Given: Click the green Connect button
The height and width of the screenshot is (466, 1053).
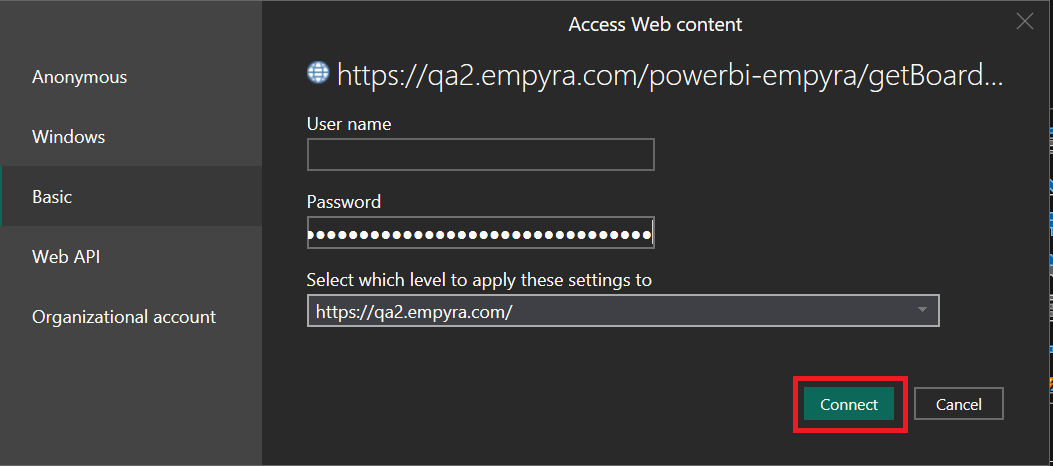Looking at the screenshot, I should 849,404.
